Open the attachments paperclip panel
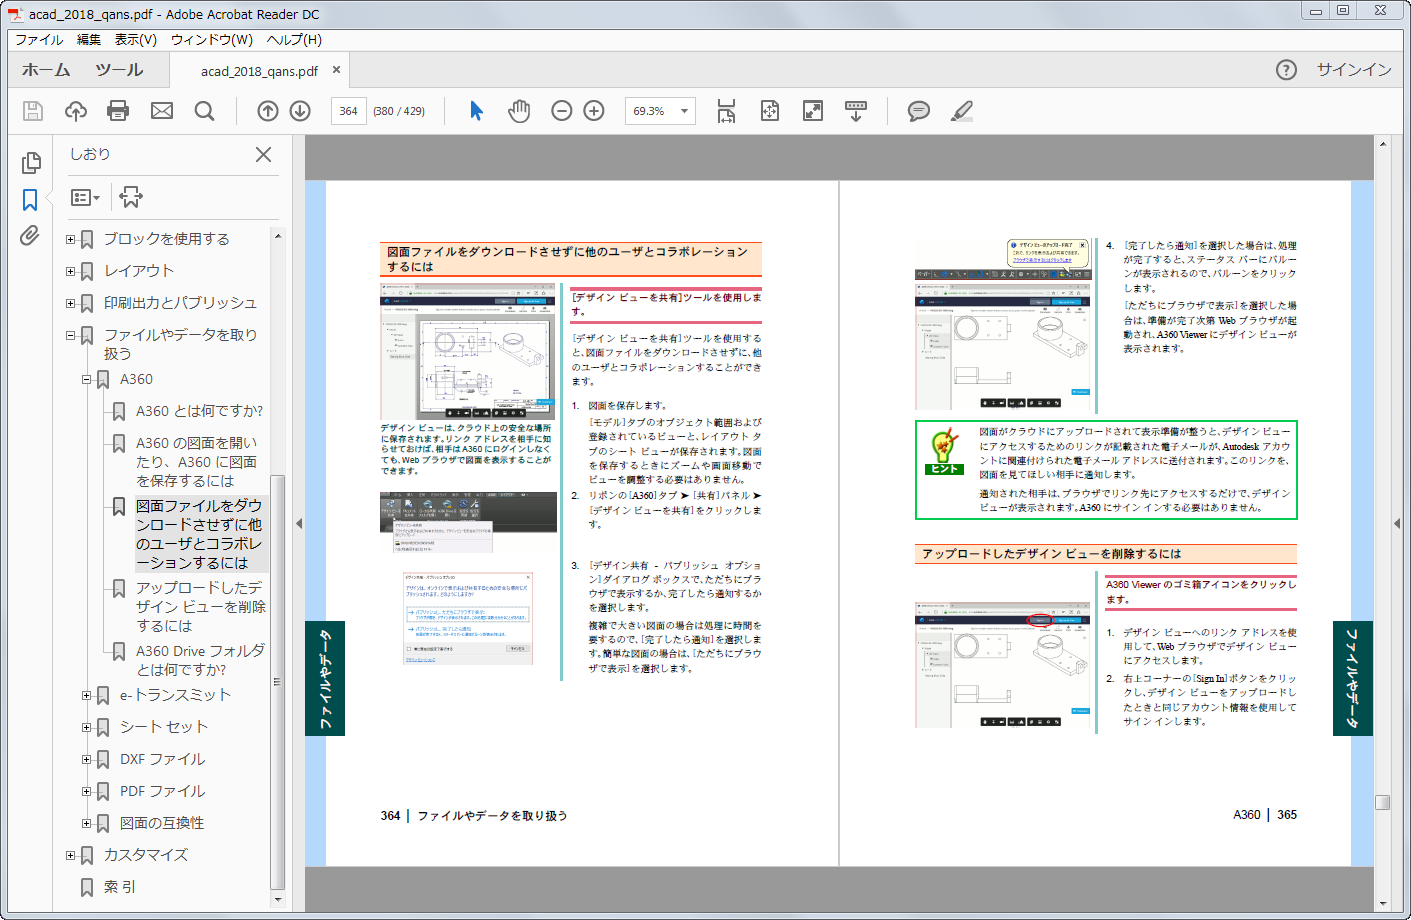The width and height of the screenshot is (1411, 920). (x=30, y=236)
